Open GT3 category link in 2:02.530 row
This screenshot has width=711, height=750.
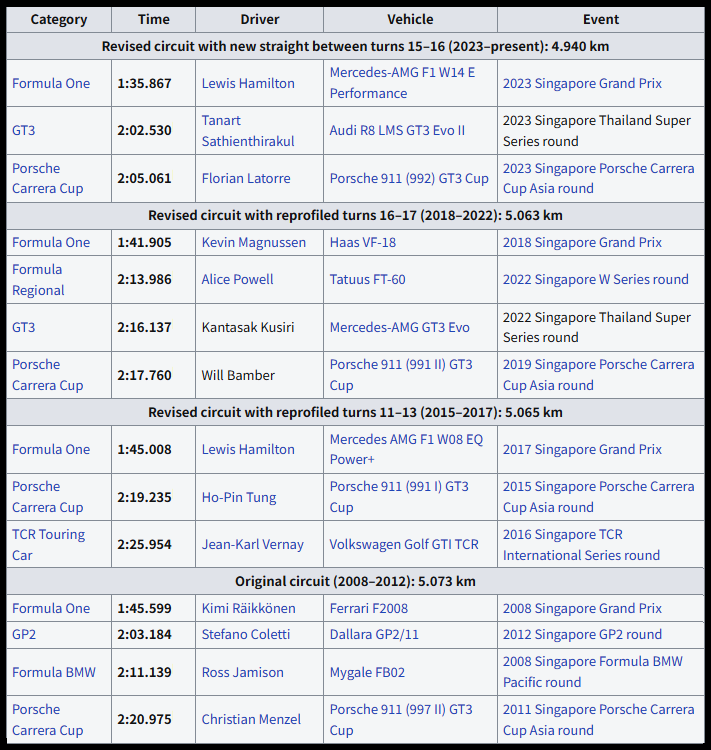[x=23, y=130]
